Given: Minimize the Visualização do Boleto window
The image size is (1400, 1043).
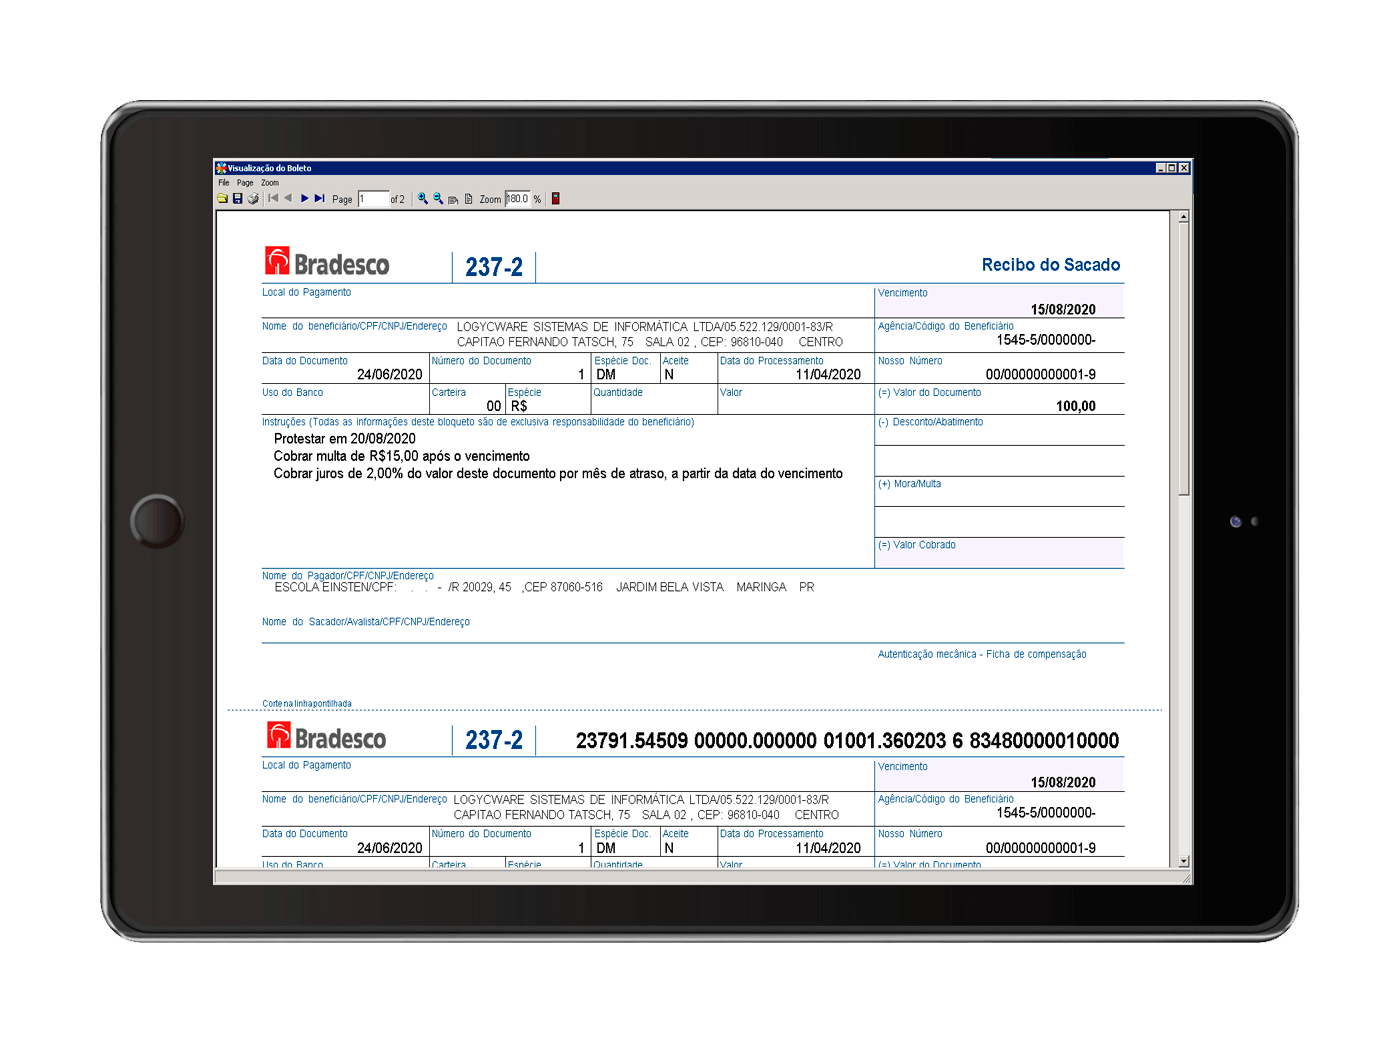Looking at the screenshot, I should (1161, 168).
